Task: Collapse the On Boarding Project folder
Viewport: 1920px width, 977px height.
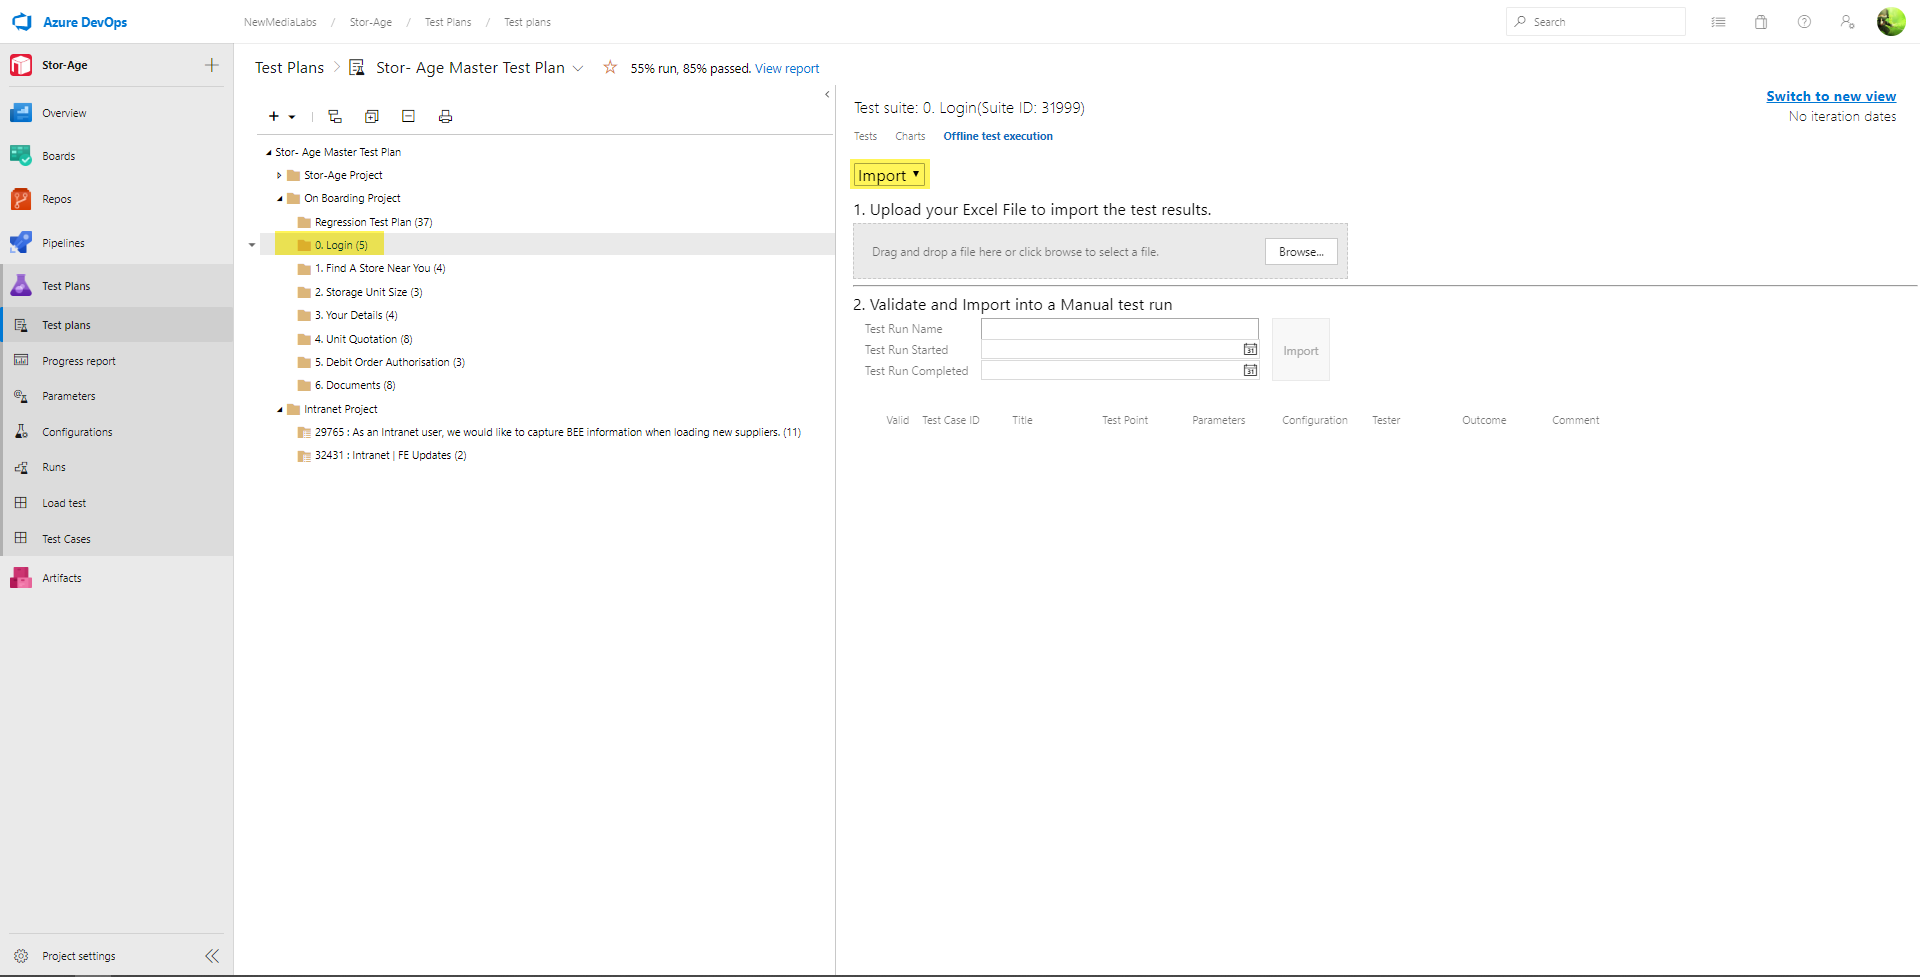Action: coord(280,198)
